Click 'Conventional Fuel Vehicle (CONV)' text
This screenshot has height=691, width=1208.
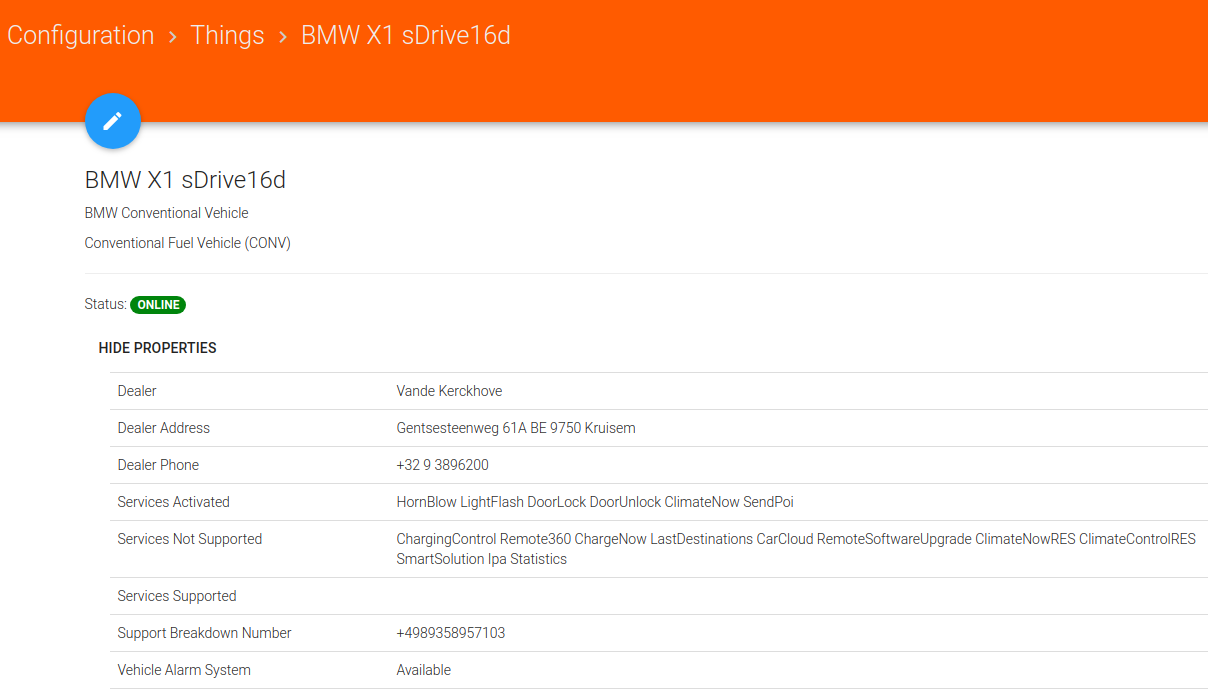pyautogui.click(x=188, y=243)
